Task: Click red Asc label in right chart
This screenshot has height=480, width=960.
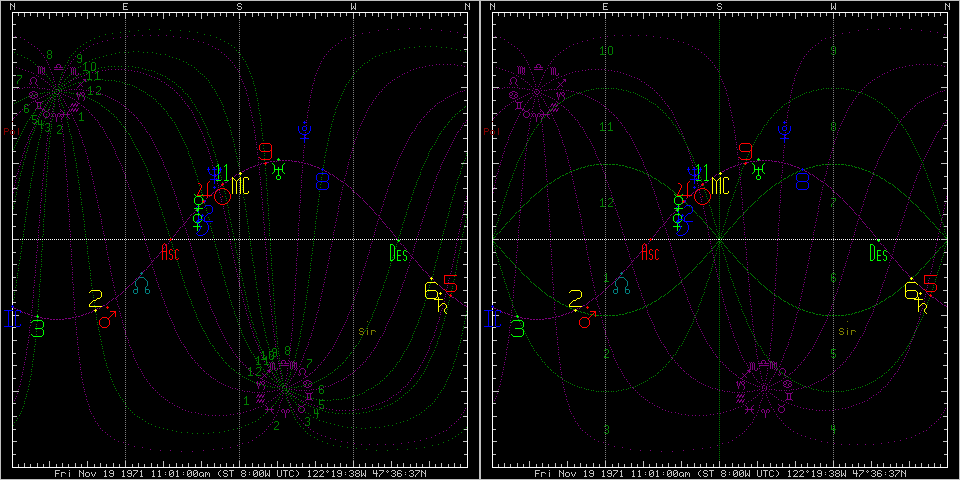Action: 650,252
